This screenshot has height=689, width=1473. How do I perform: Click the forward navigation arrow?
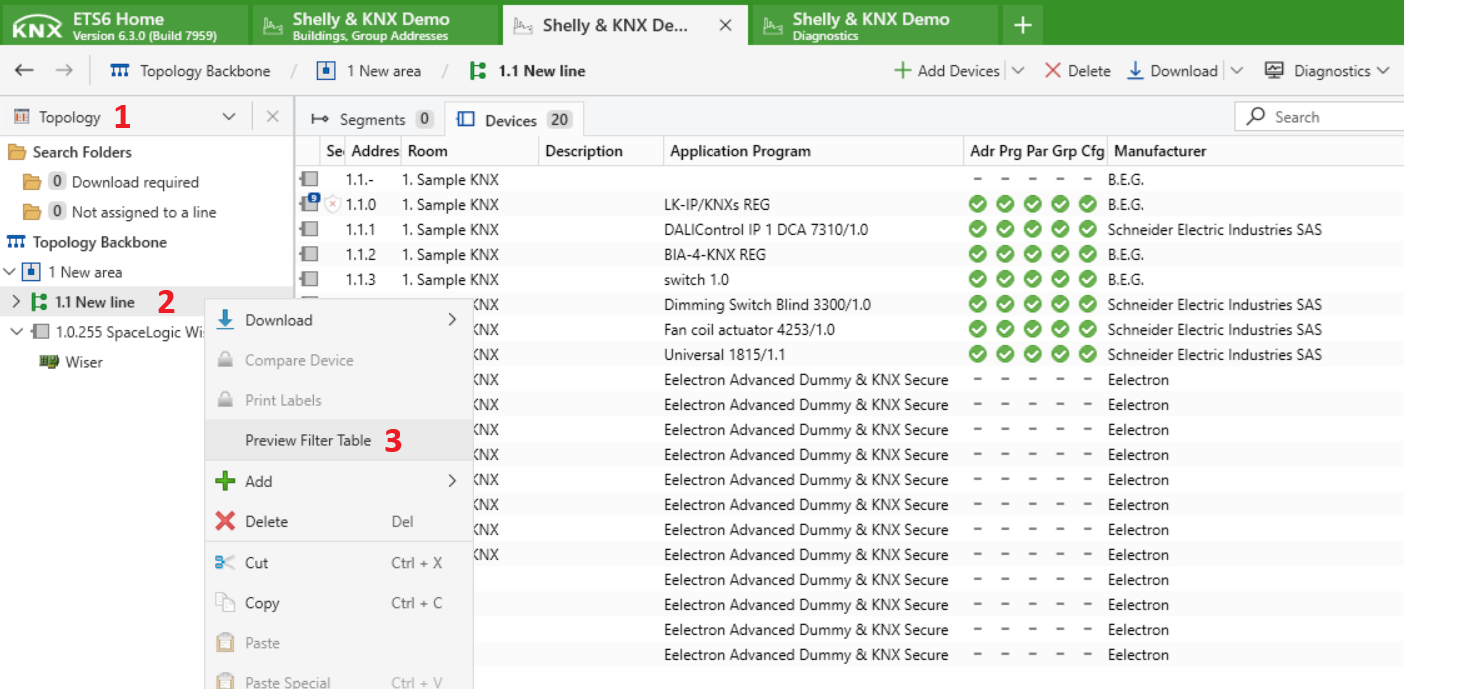(63, 71)
